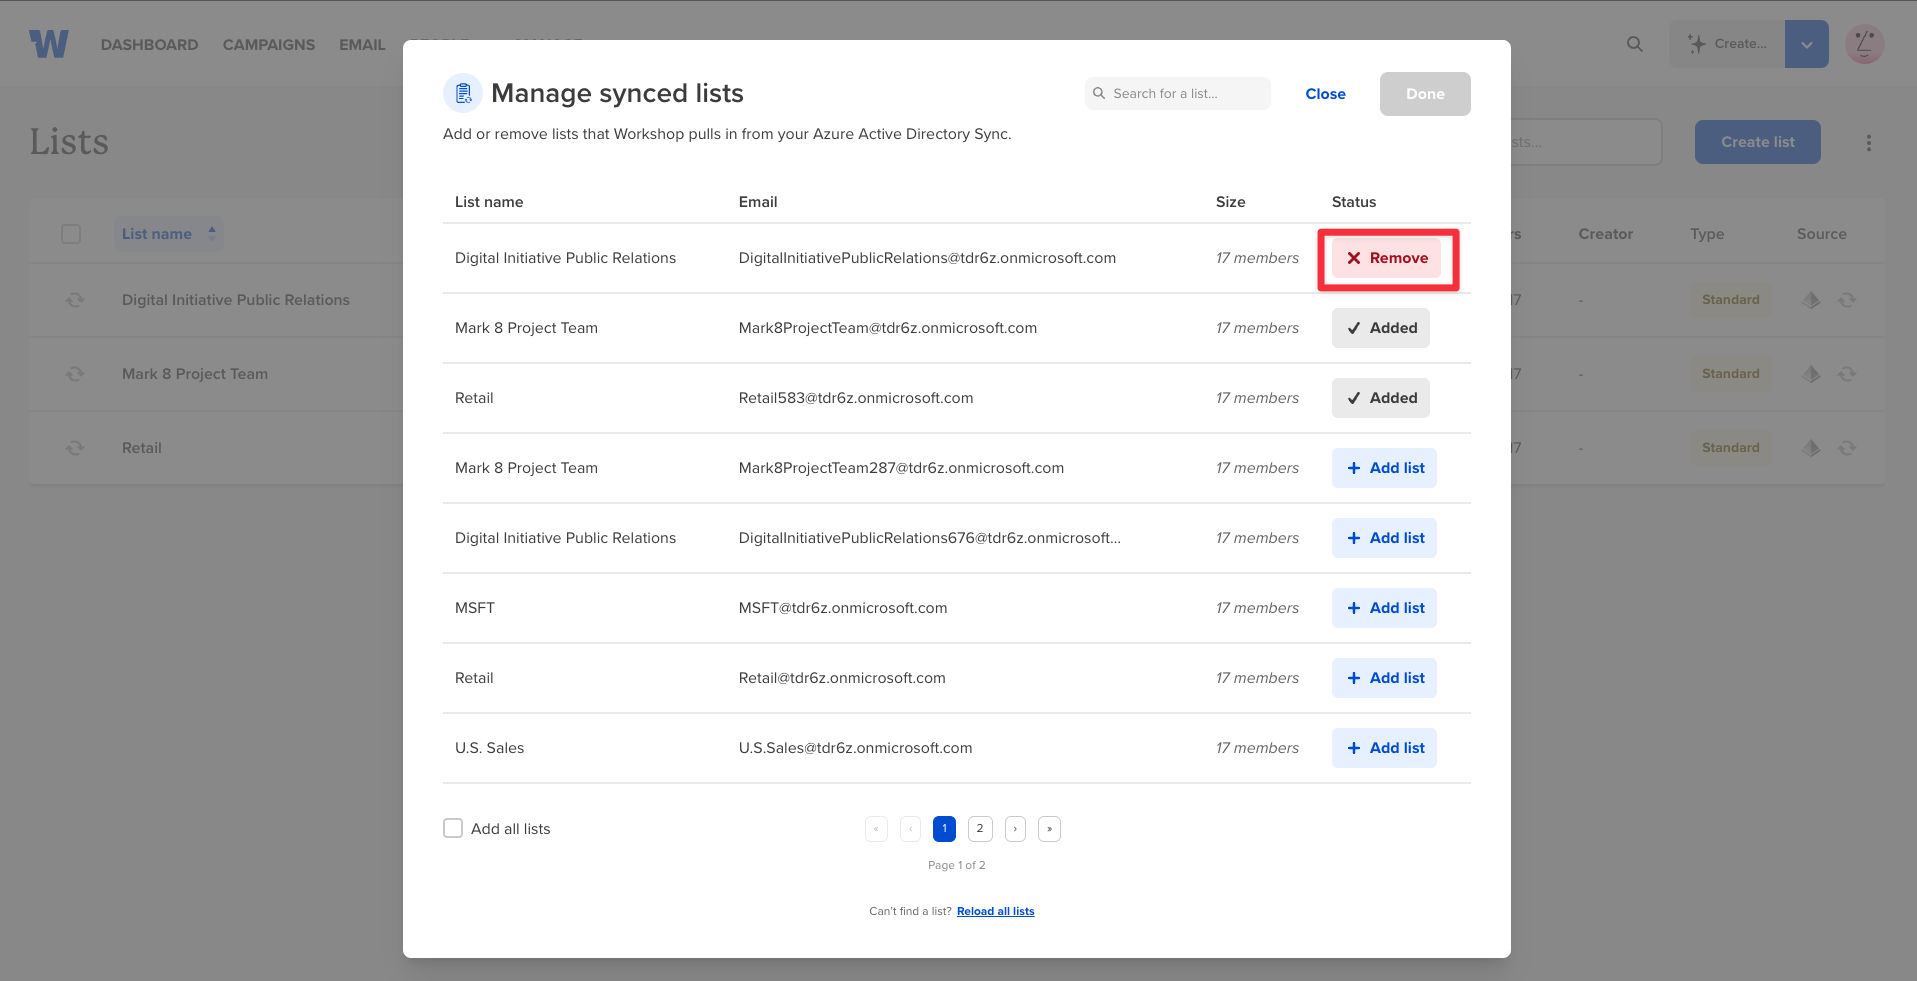Screen dimensions: 1917x981
Task: Open the Create button dropdown arrow
Action: (x=1806, y=43)
